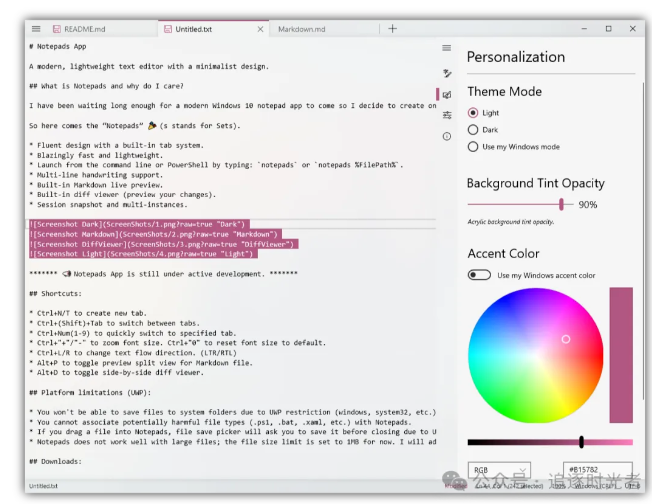
Task: Click the line and column indicator
Action: coord(509,486)
